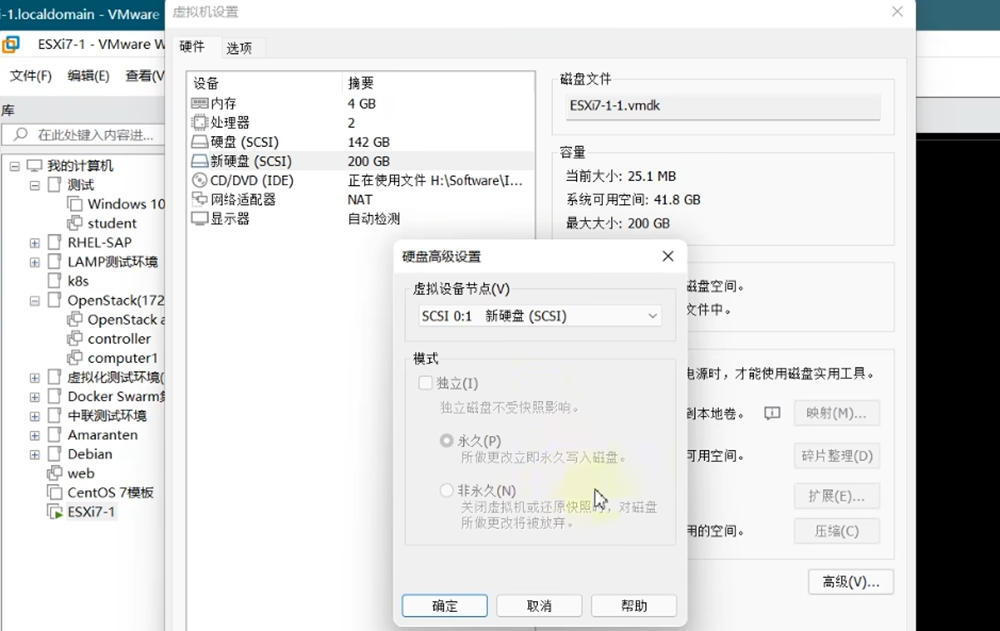1000x631 pixels.
Task: Open the 编辑(E) menu
Action: pos(89,76)
